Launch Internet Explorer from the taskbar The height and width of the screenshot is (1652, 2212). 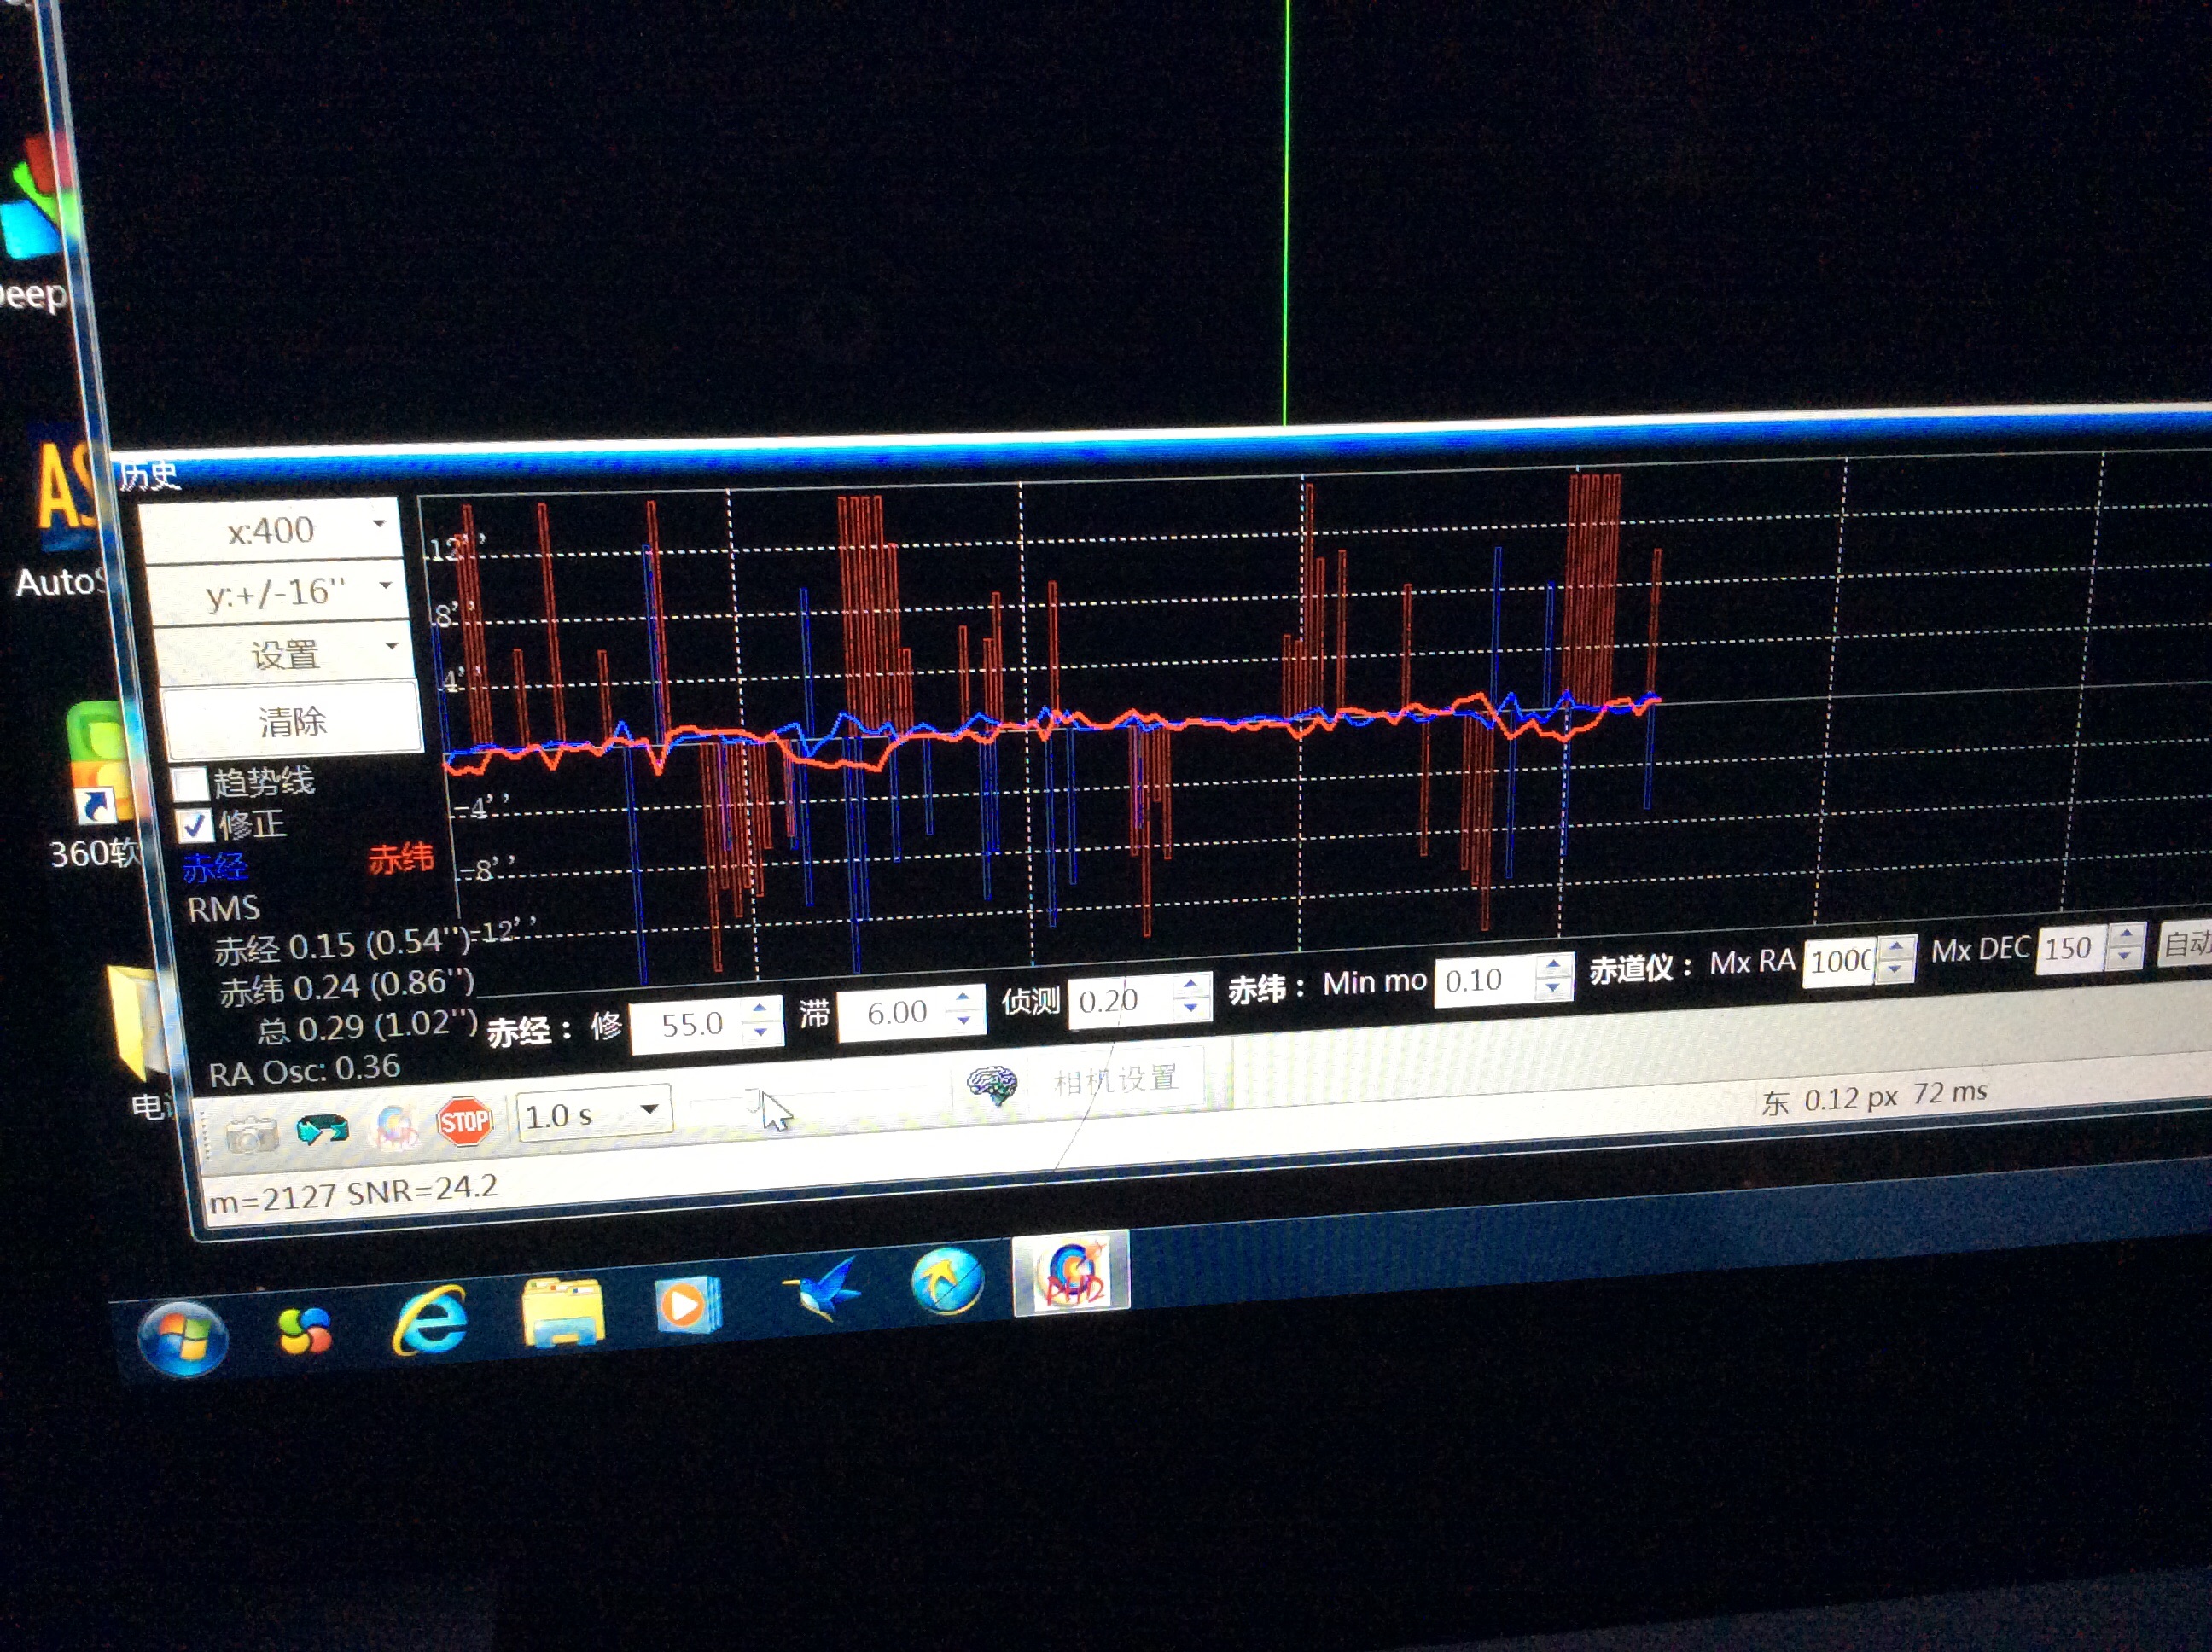(x=430, y=1321)
